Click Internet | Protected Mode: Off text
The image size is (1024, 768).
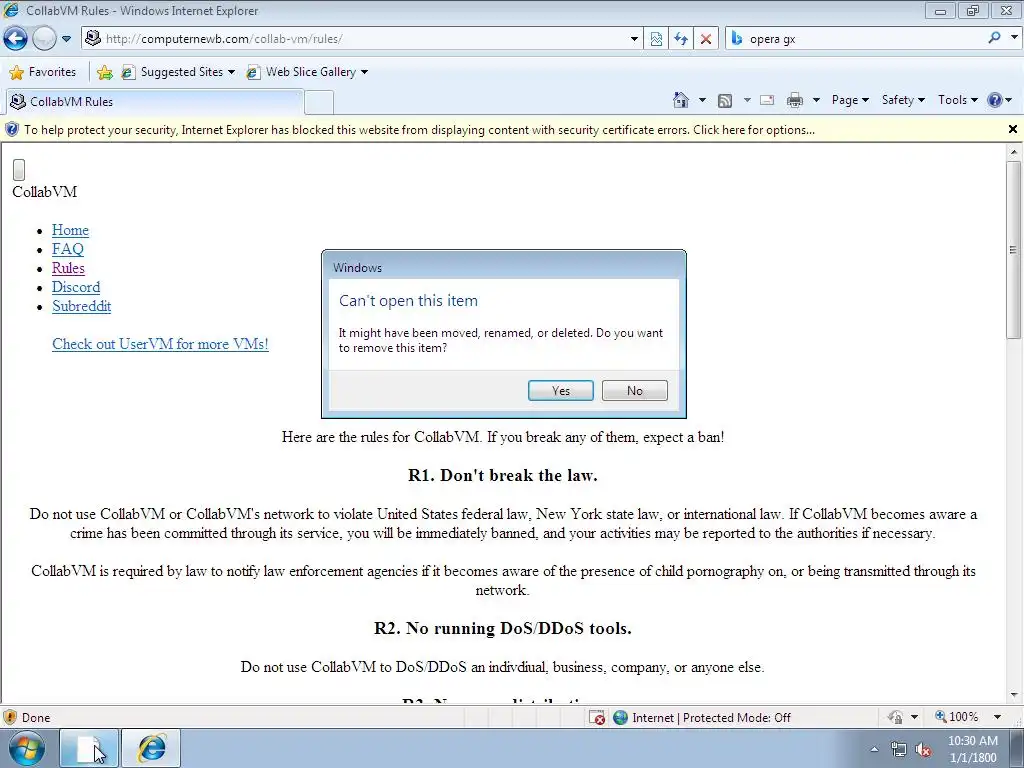pyautogui.click(x=711, y=718)
